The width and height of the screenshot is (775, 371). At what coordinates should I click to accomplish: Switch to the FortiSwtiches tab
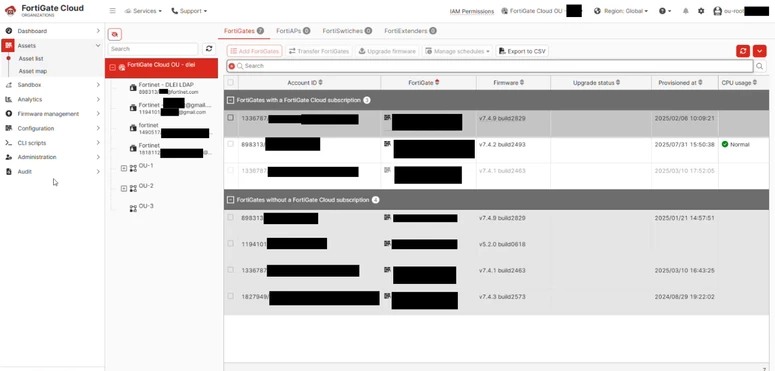point(347,31)
